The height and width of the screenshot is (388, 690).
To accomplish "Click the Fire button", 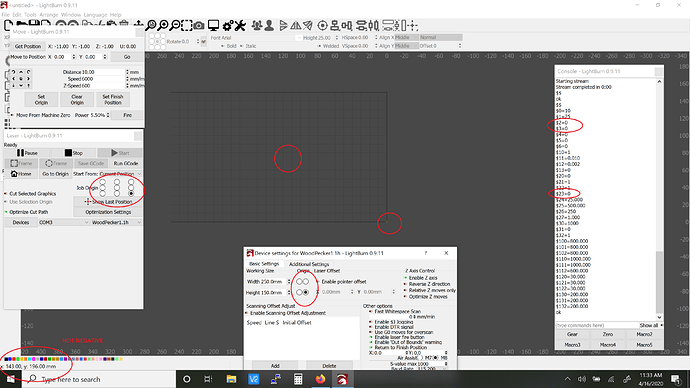I will (127, 115).
